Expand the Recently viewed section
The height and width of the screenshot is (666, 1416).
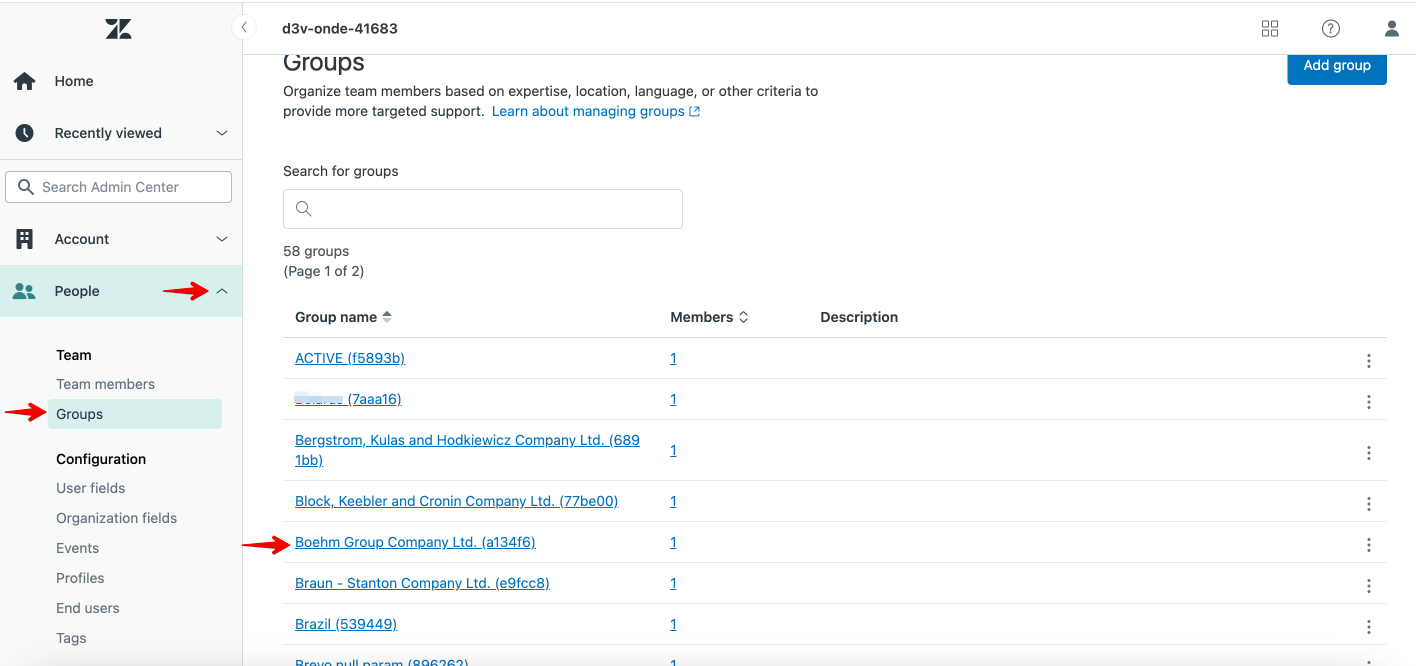(x=222, y=133)
